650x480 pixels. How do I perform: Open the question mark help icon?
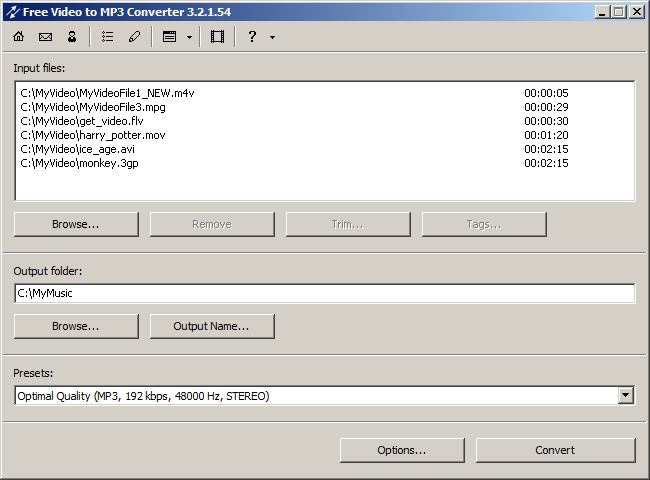[x=252, y=37]
